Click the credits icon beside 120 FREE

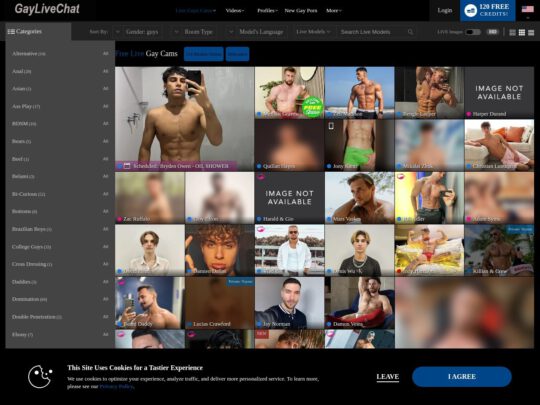470,10
